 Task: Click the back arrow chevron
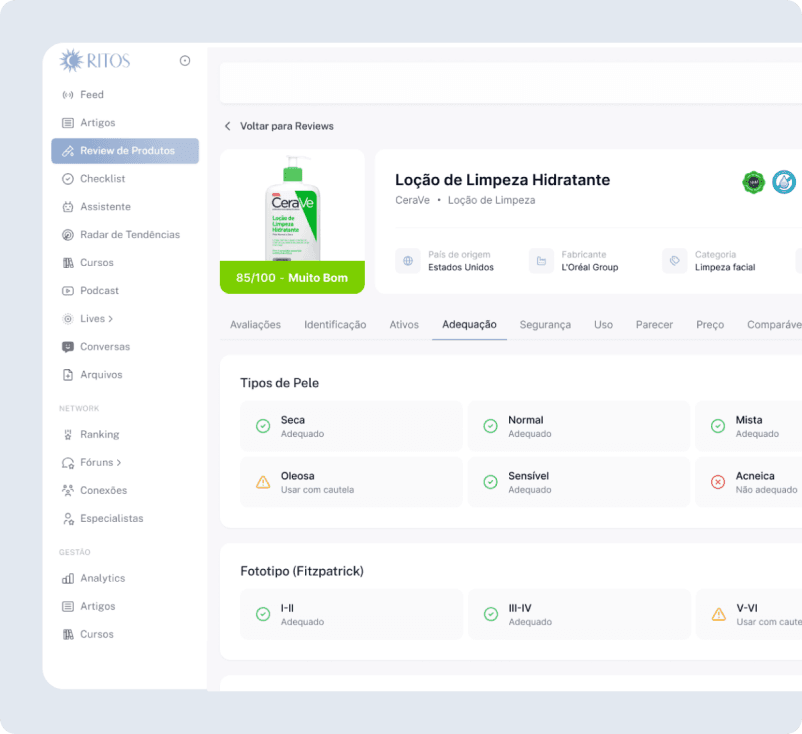point(228,126)
